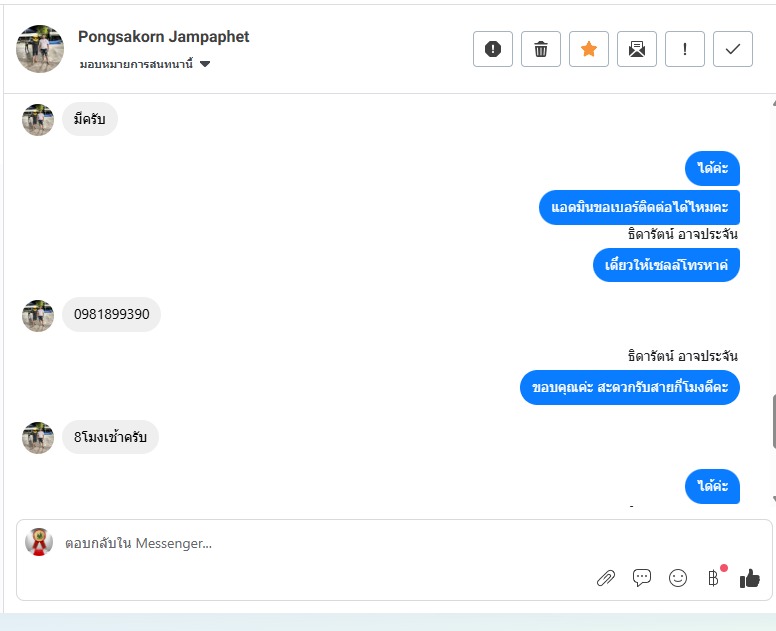Viewport: 776px width, 631px height.
Task: Toggle the orange star follow-up marker
Action: click(588, 49)
